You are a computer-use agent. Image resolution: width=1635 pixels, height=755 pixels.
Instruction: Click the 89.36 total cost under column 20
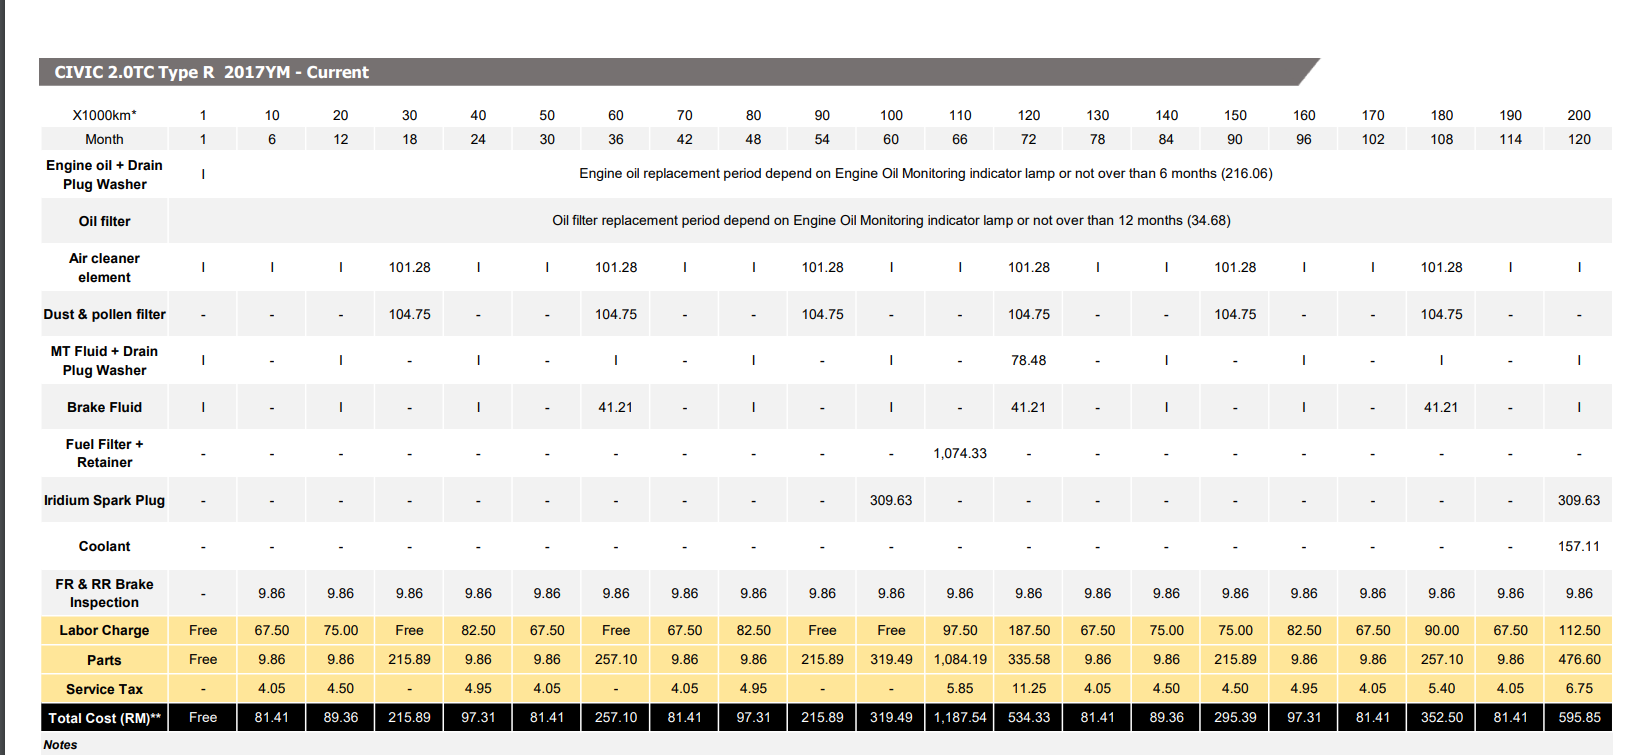click(341, 717)
